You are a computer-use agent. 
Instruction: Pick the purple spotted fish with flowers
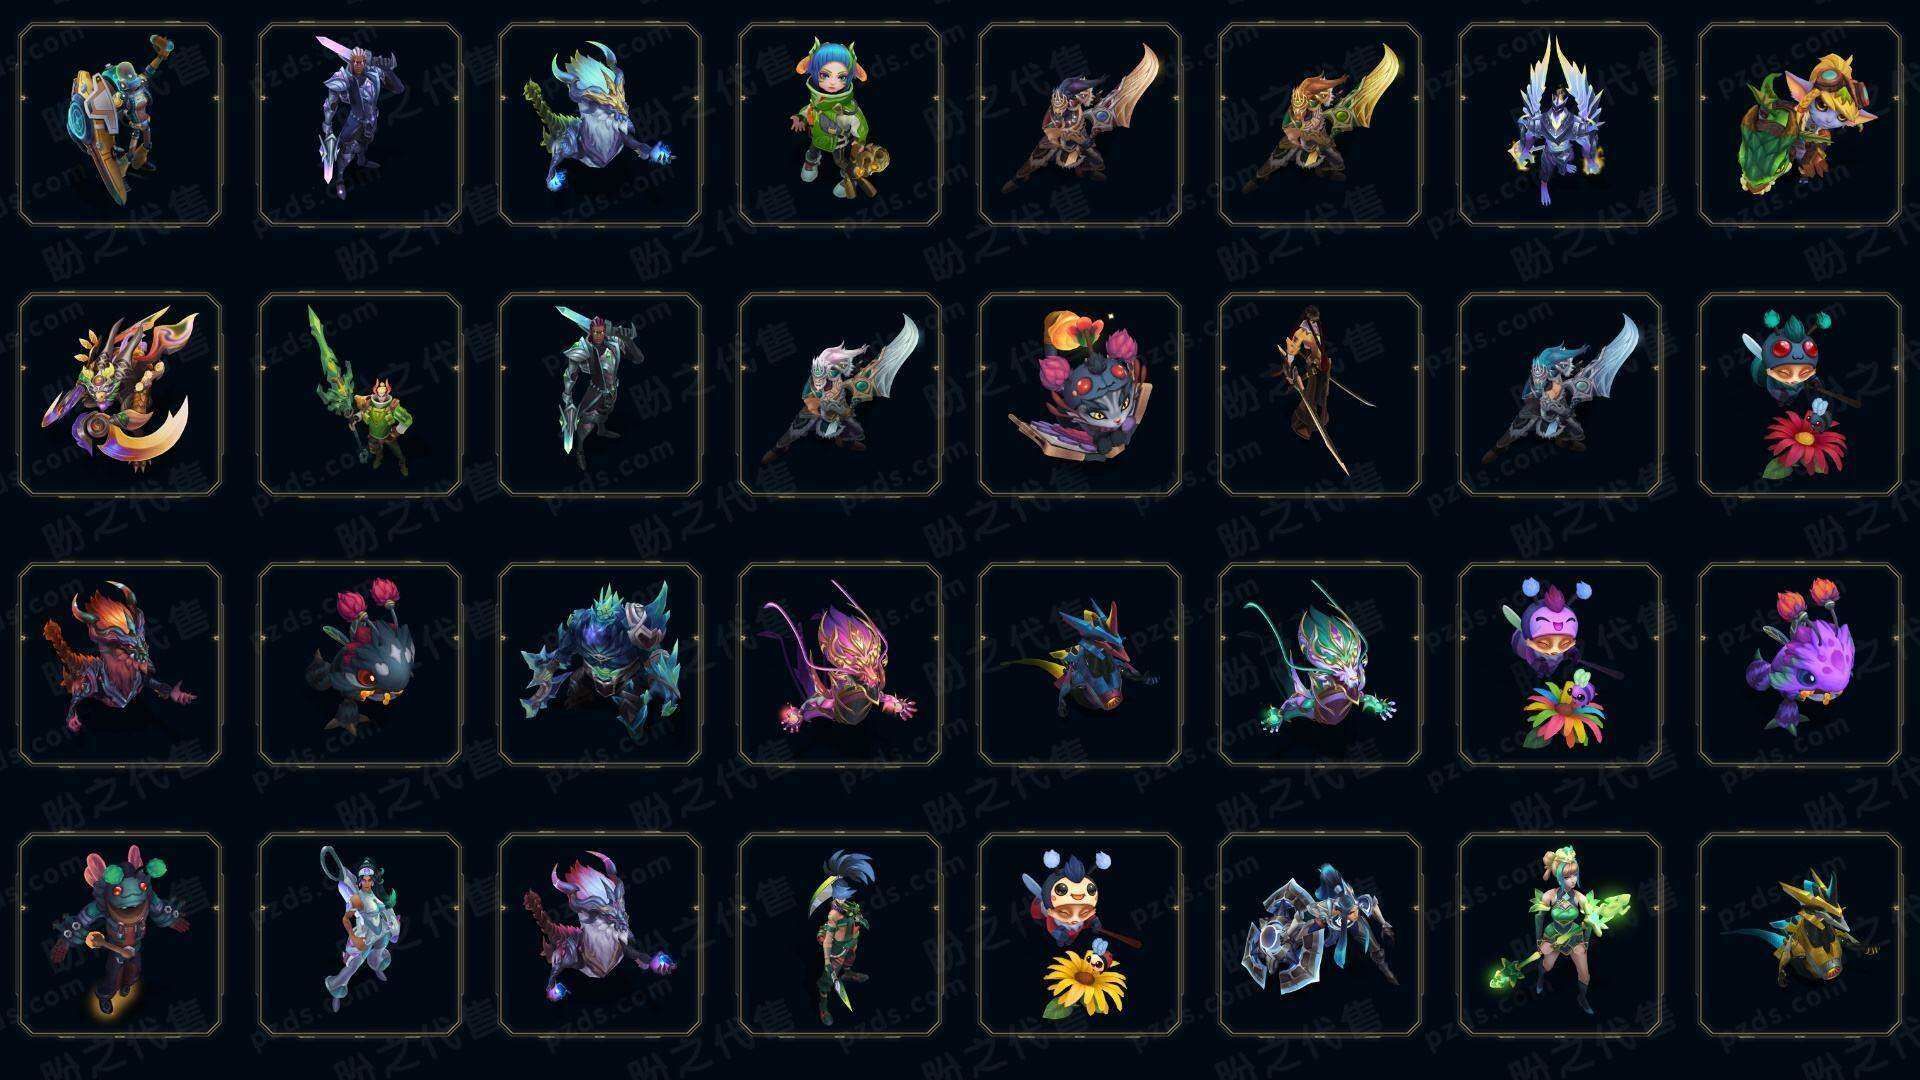[x=1800, y=664]
